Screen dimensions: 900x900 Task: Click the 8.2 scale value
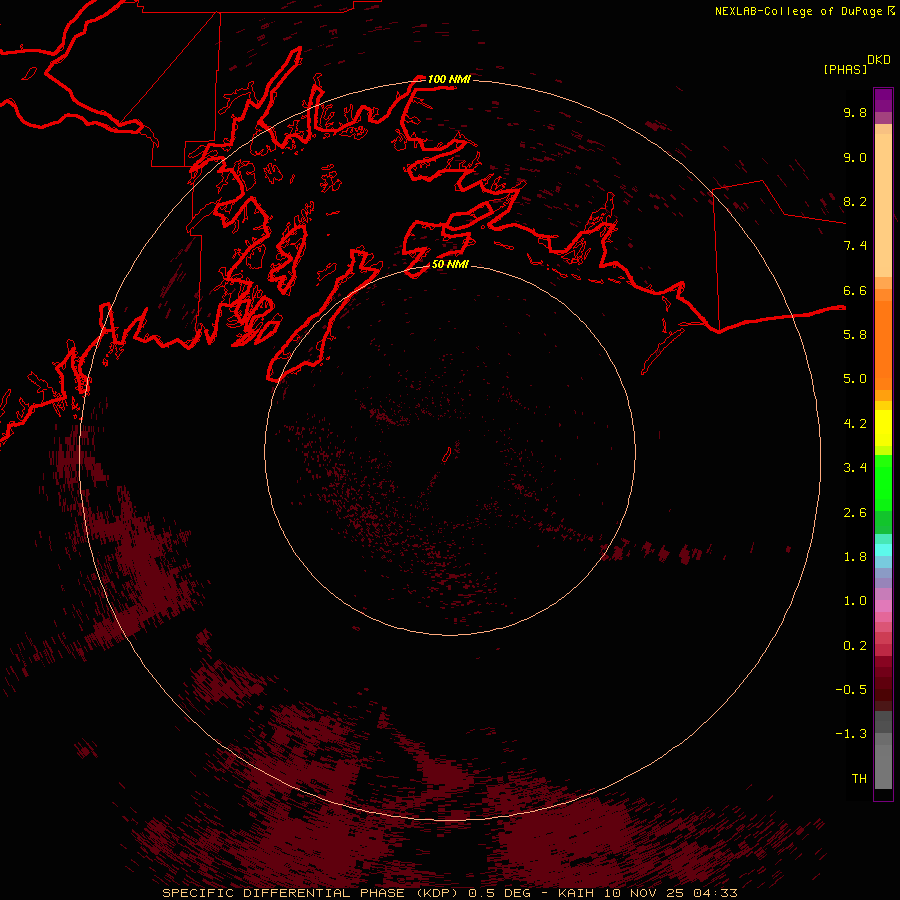[x=855, y=201]
